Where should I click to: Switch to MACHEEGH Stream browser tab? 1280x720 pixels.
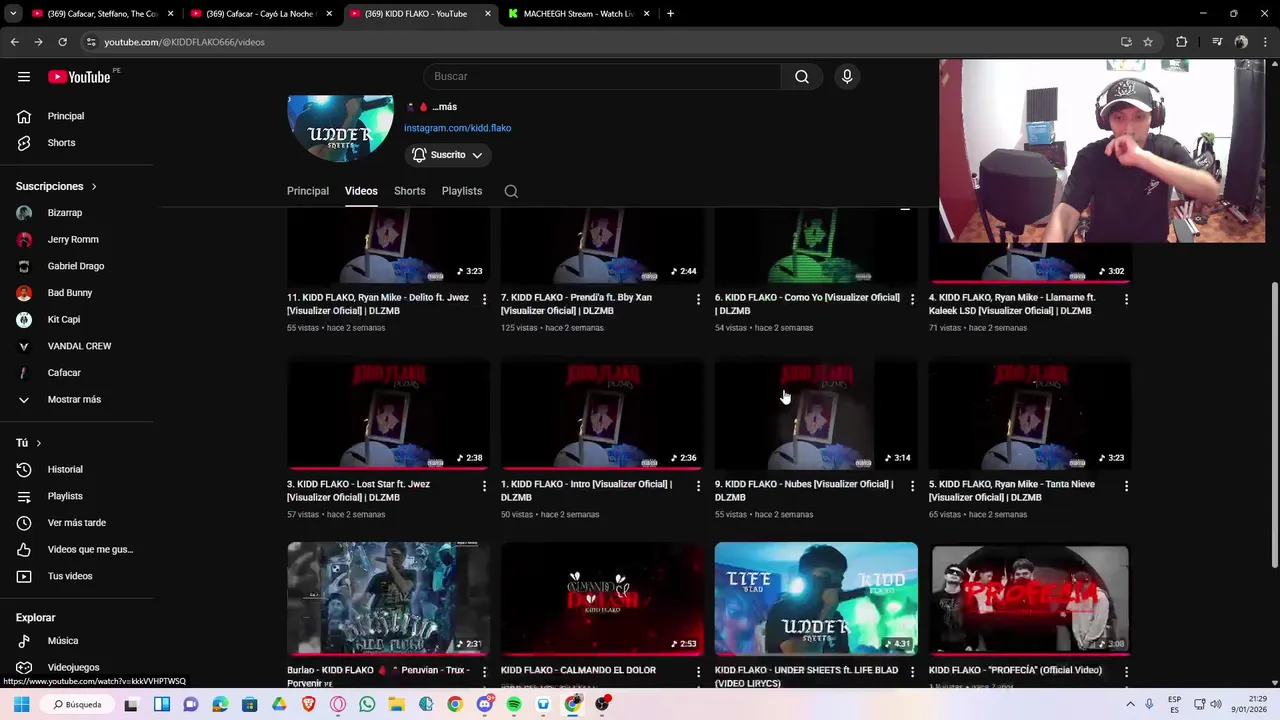[579, 14]
